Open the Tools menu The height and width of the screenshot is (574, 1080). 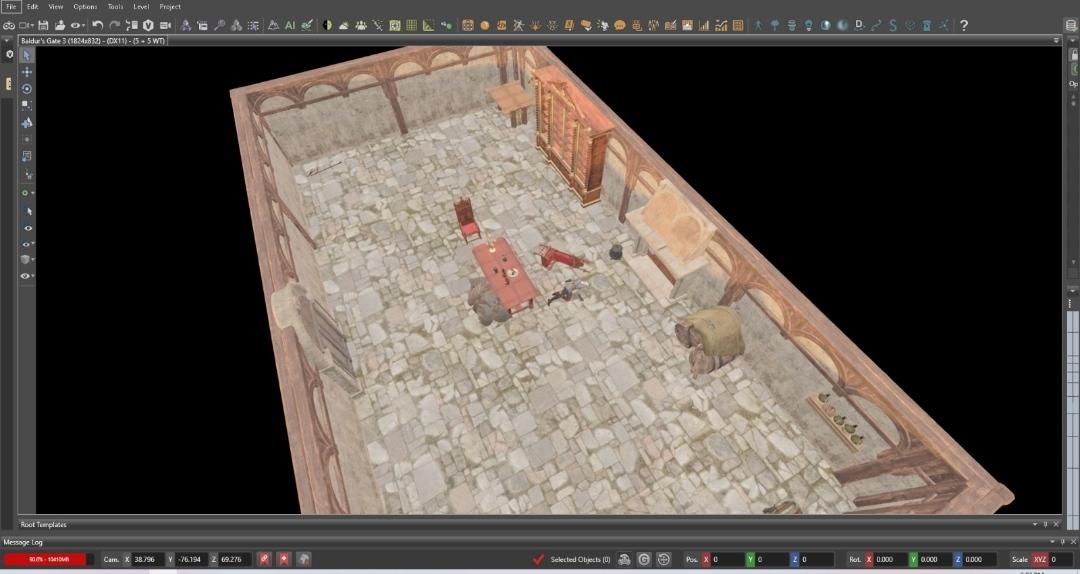116,7
